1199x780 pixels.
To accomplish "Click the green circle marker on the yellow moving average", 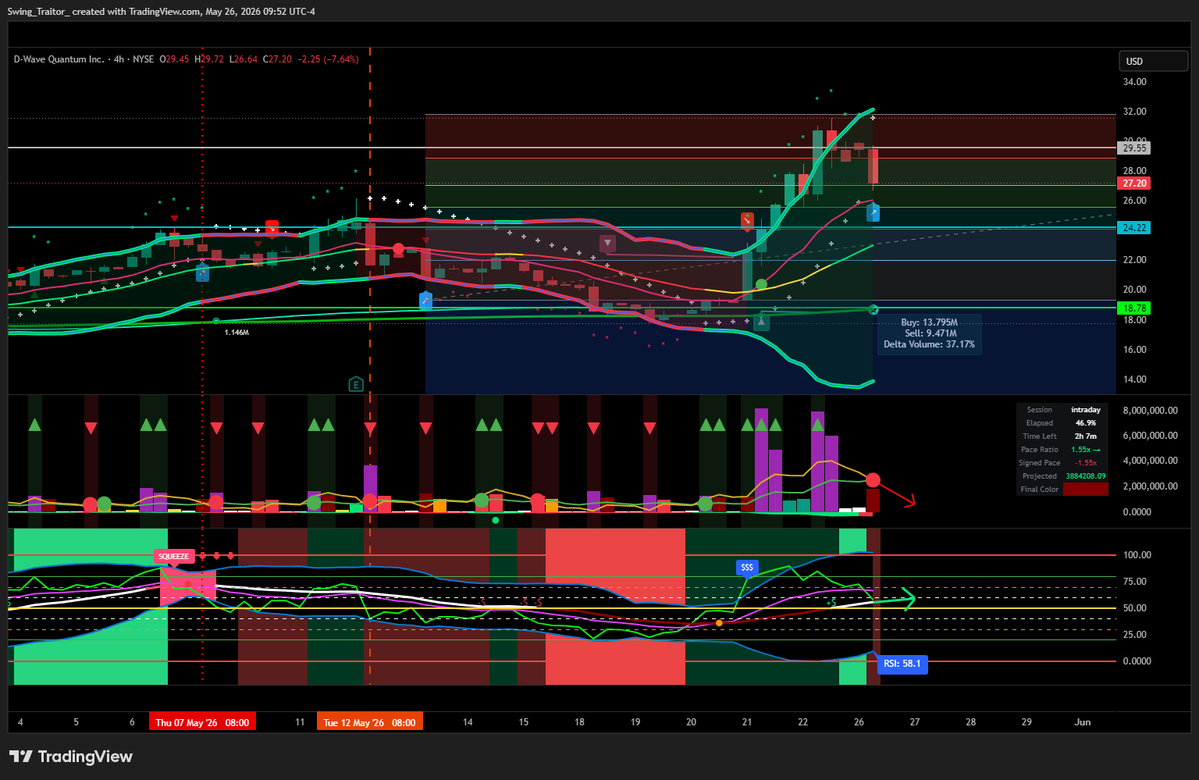I will pos(761,284).
